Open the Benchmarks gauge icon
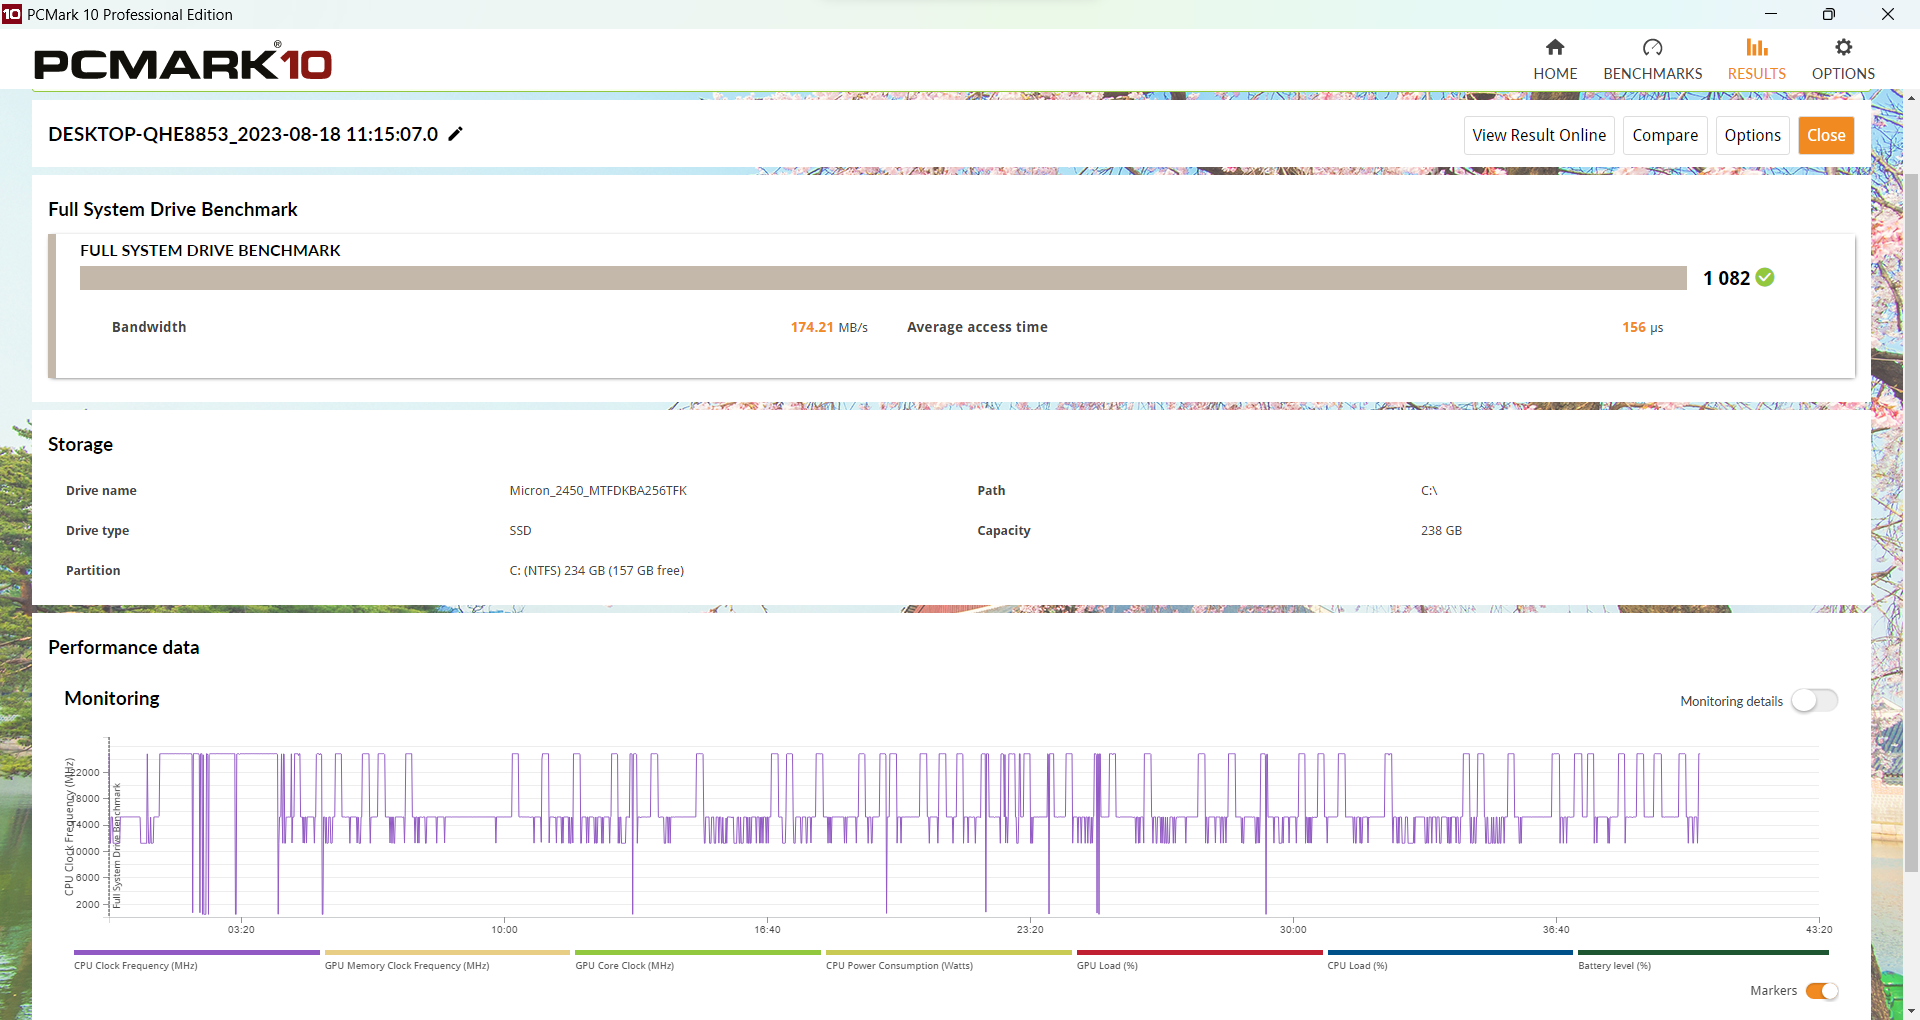The image size is (1920, 1020). point(1652,47)
